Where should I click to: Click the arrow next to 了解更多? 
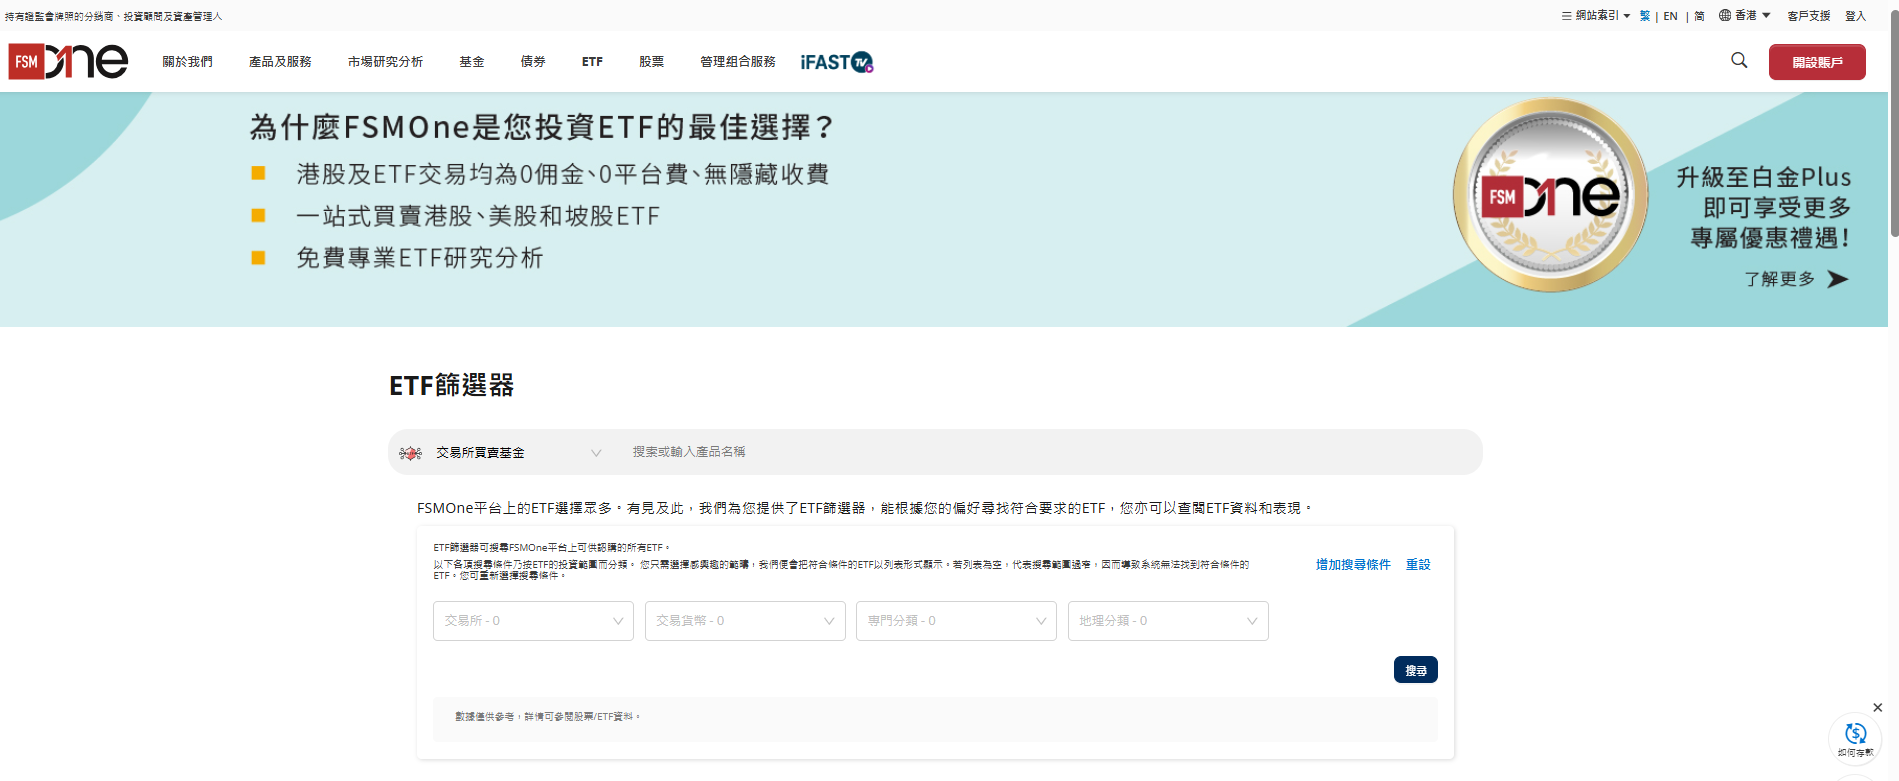tap(1838, 279)
